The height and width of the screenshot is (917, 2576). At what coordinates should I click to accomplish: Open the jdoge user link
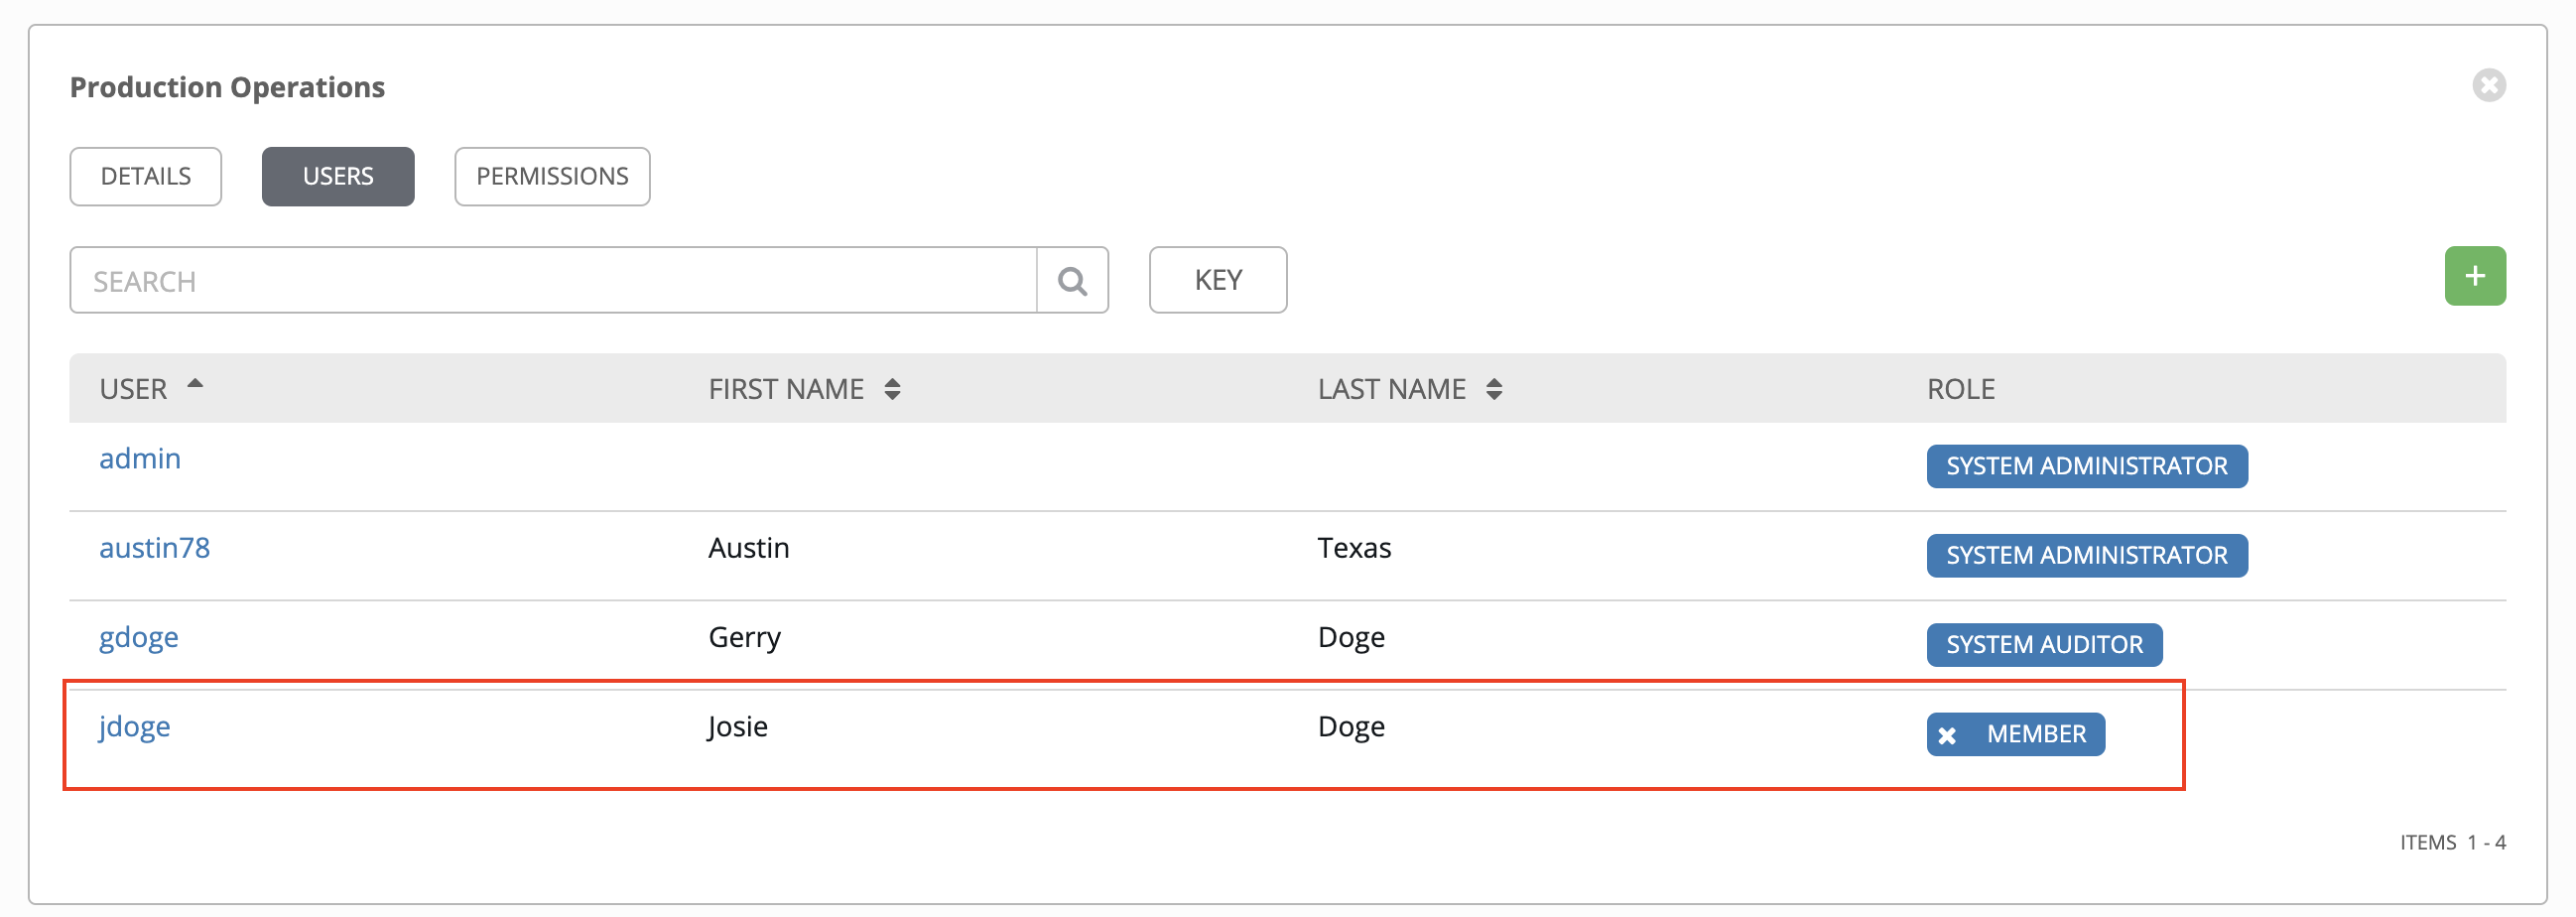coord(134,727)
